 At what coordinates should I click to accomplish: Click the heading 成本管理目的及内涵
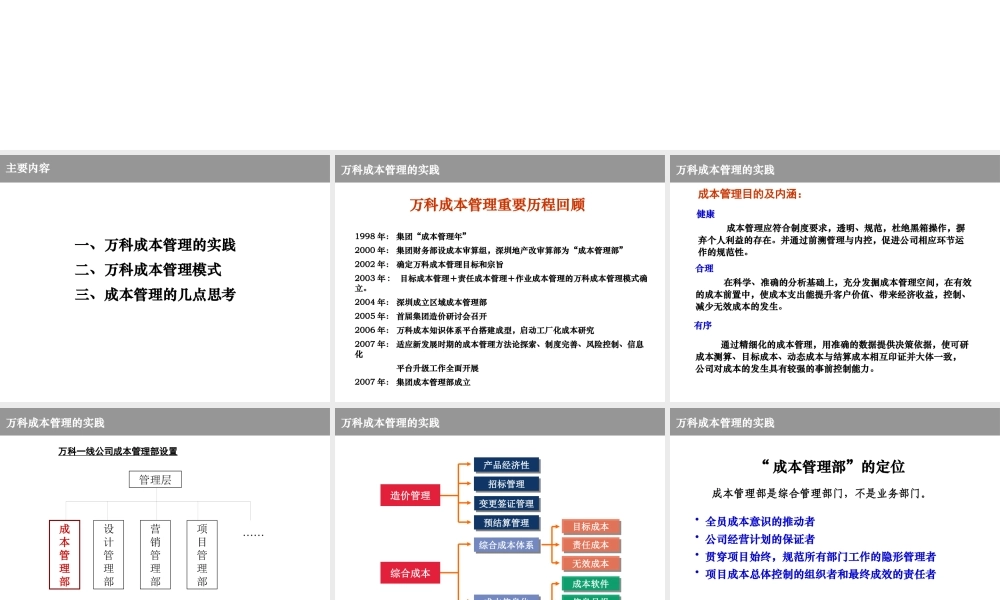[750, 194]
